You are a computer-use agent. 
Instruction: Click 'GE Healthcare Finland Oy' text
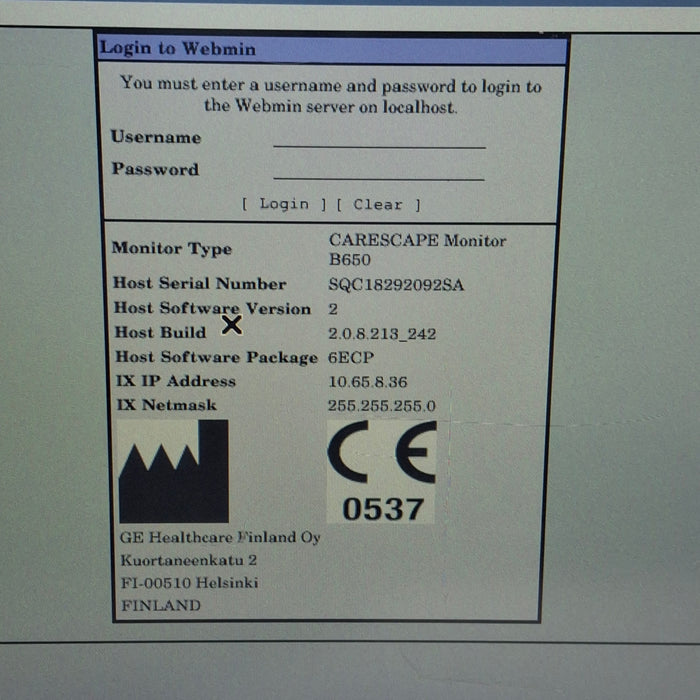(x=220, y=537)
